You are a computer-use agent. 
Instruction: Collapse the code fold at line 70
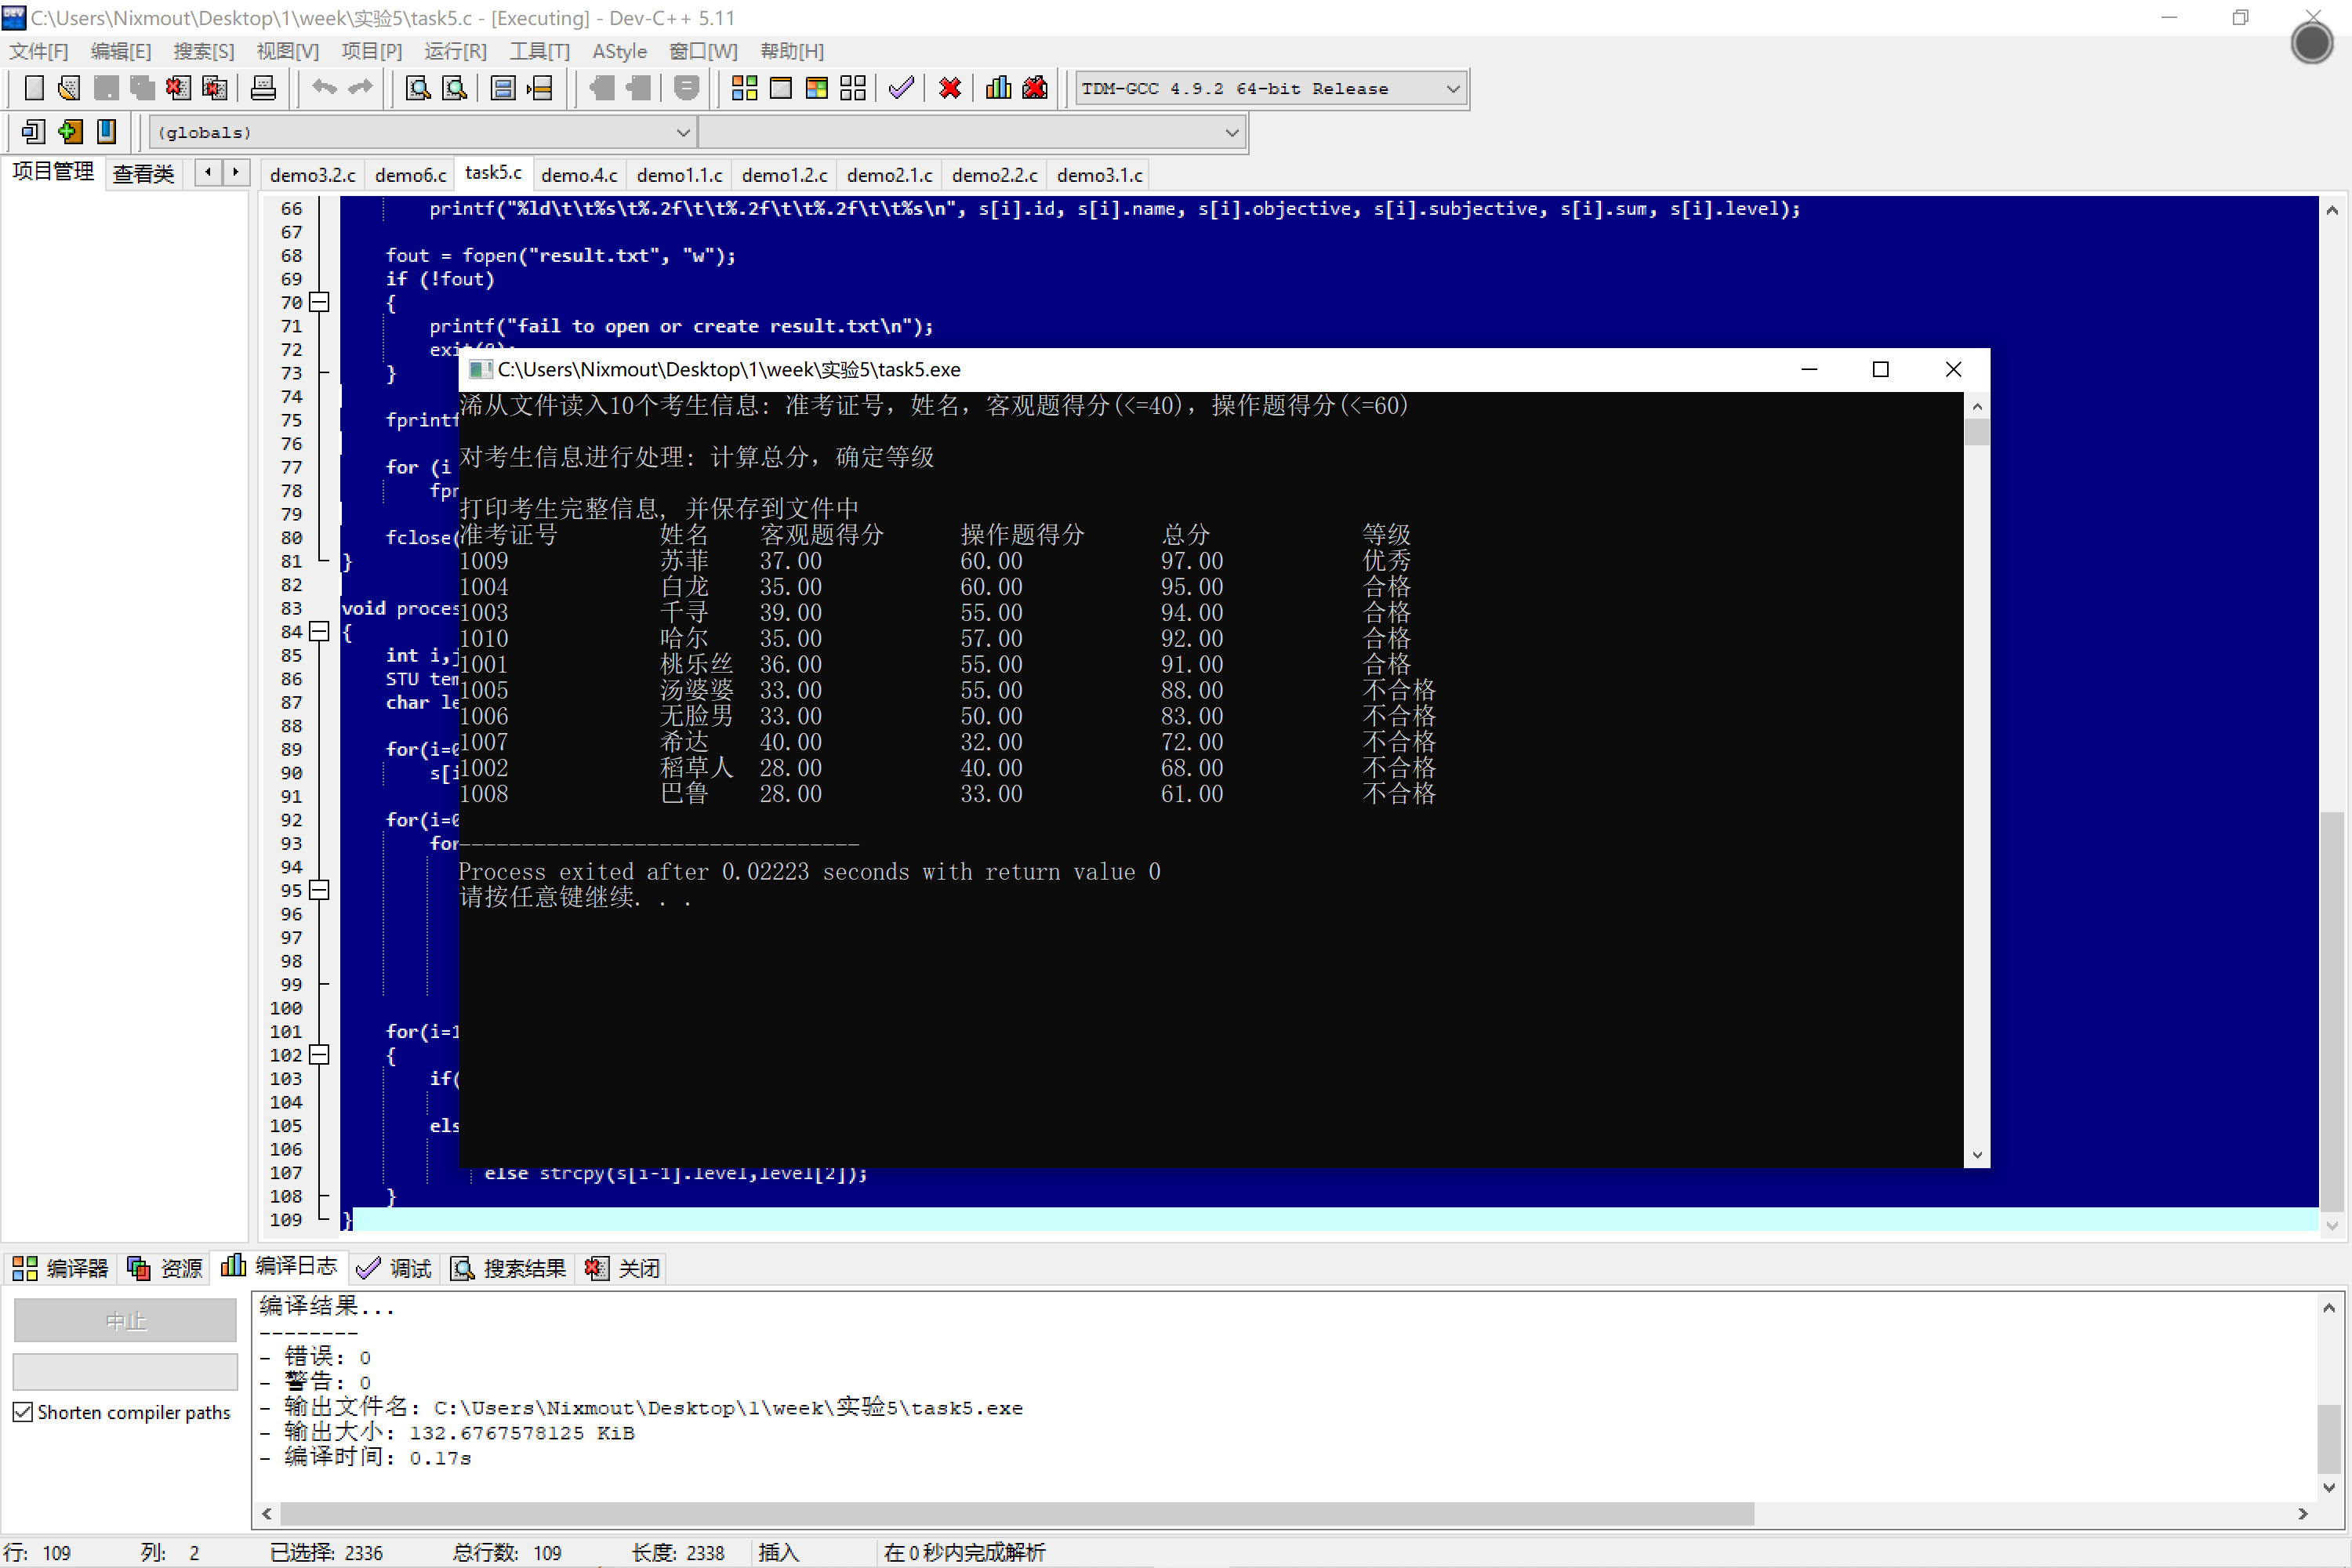coord(319,302)
